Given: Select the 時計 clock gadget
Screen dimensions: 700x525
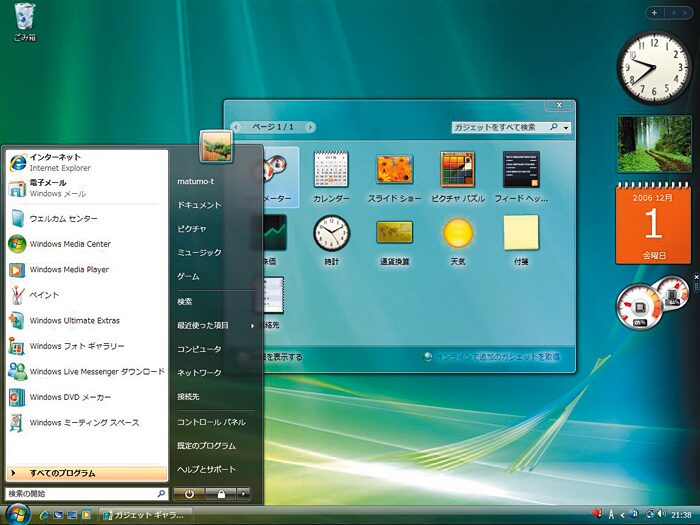Looking at the screenshot, I should point(331,233).
